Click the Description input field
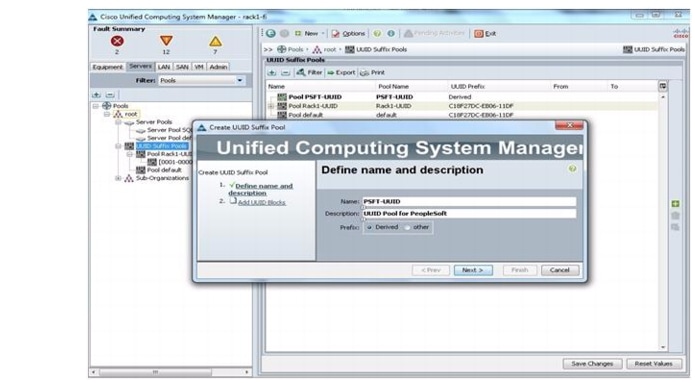Screen dimensions: 695x383 click(x=469, y=213)
